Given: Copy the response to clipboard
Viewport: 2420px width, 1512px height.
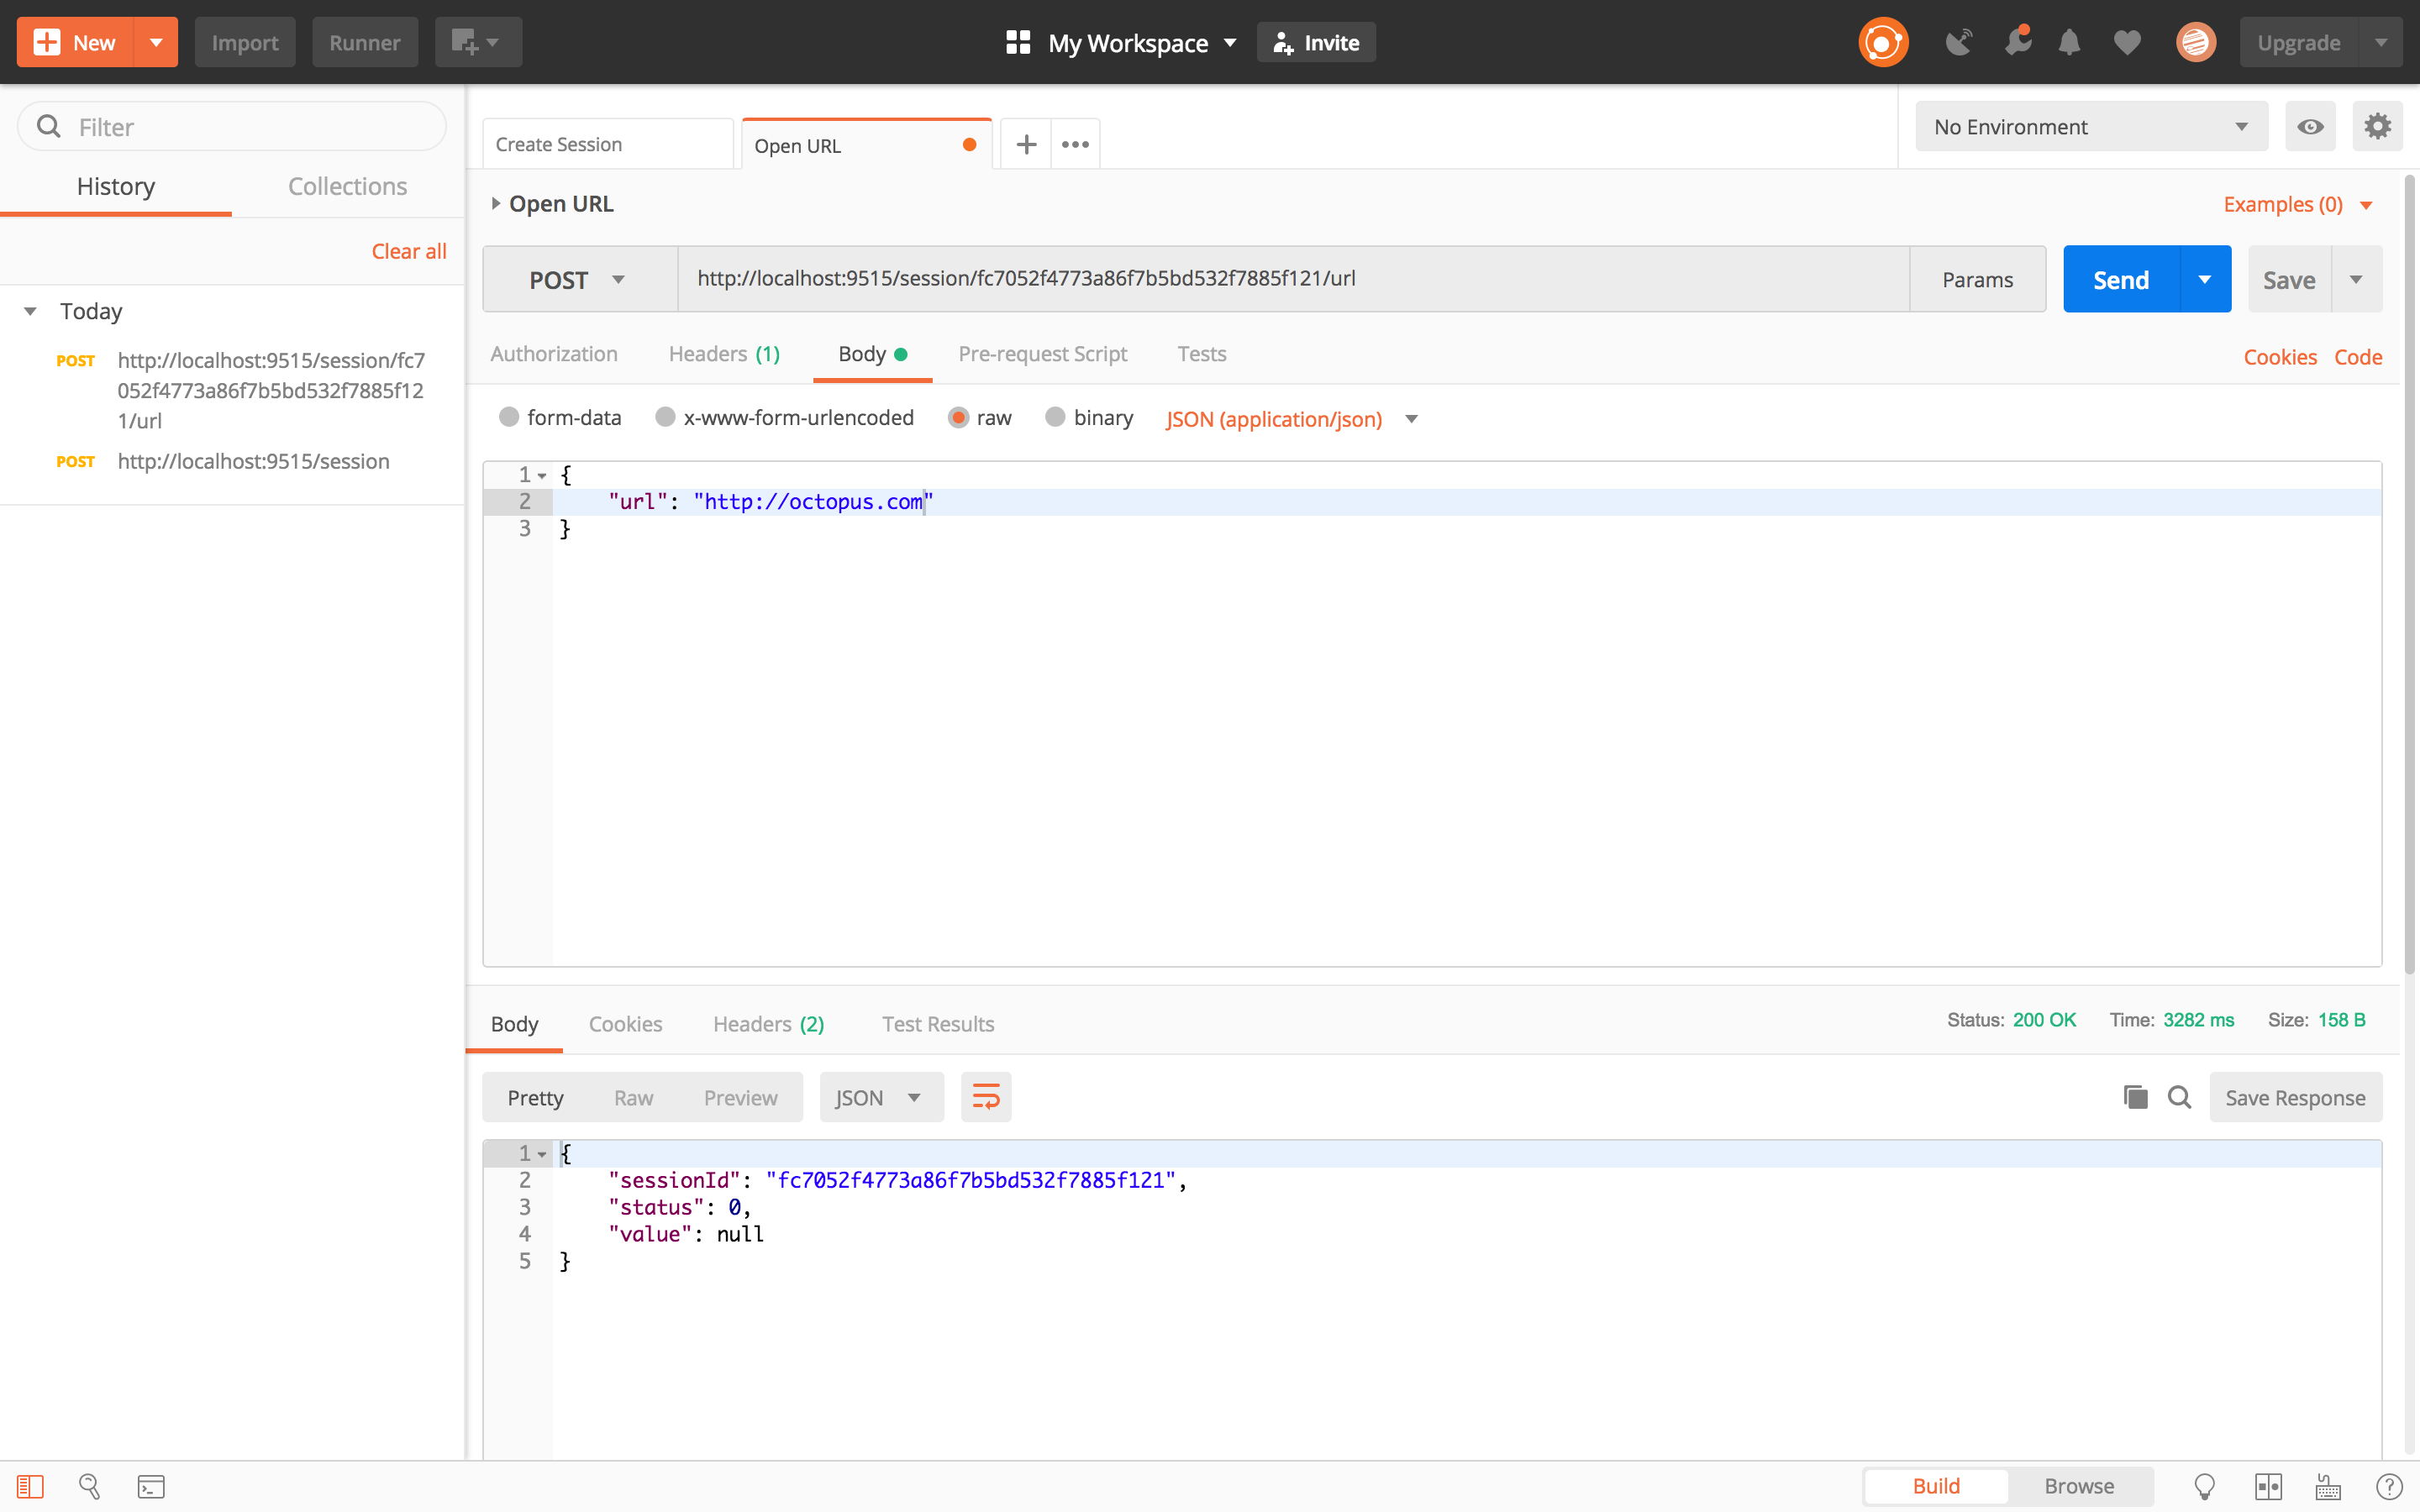Looking at the screenshot, I should coord(2135,1098).
